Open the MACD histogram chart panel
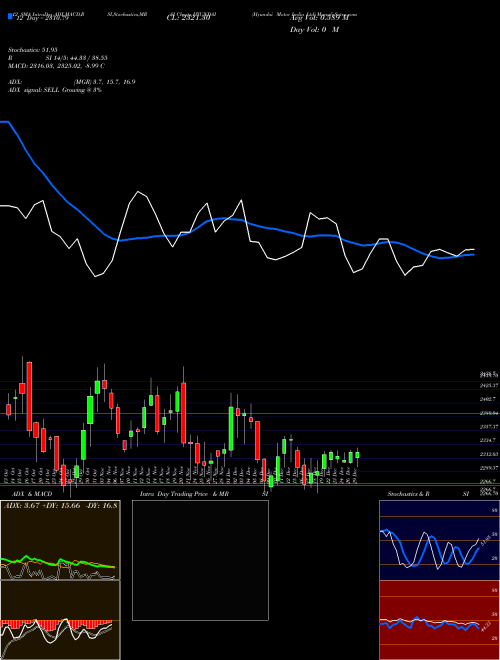Screen dimensions: 500x660 point(60,620)
